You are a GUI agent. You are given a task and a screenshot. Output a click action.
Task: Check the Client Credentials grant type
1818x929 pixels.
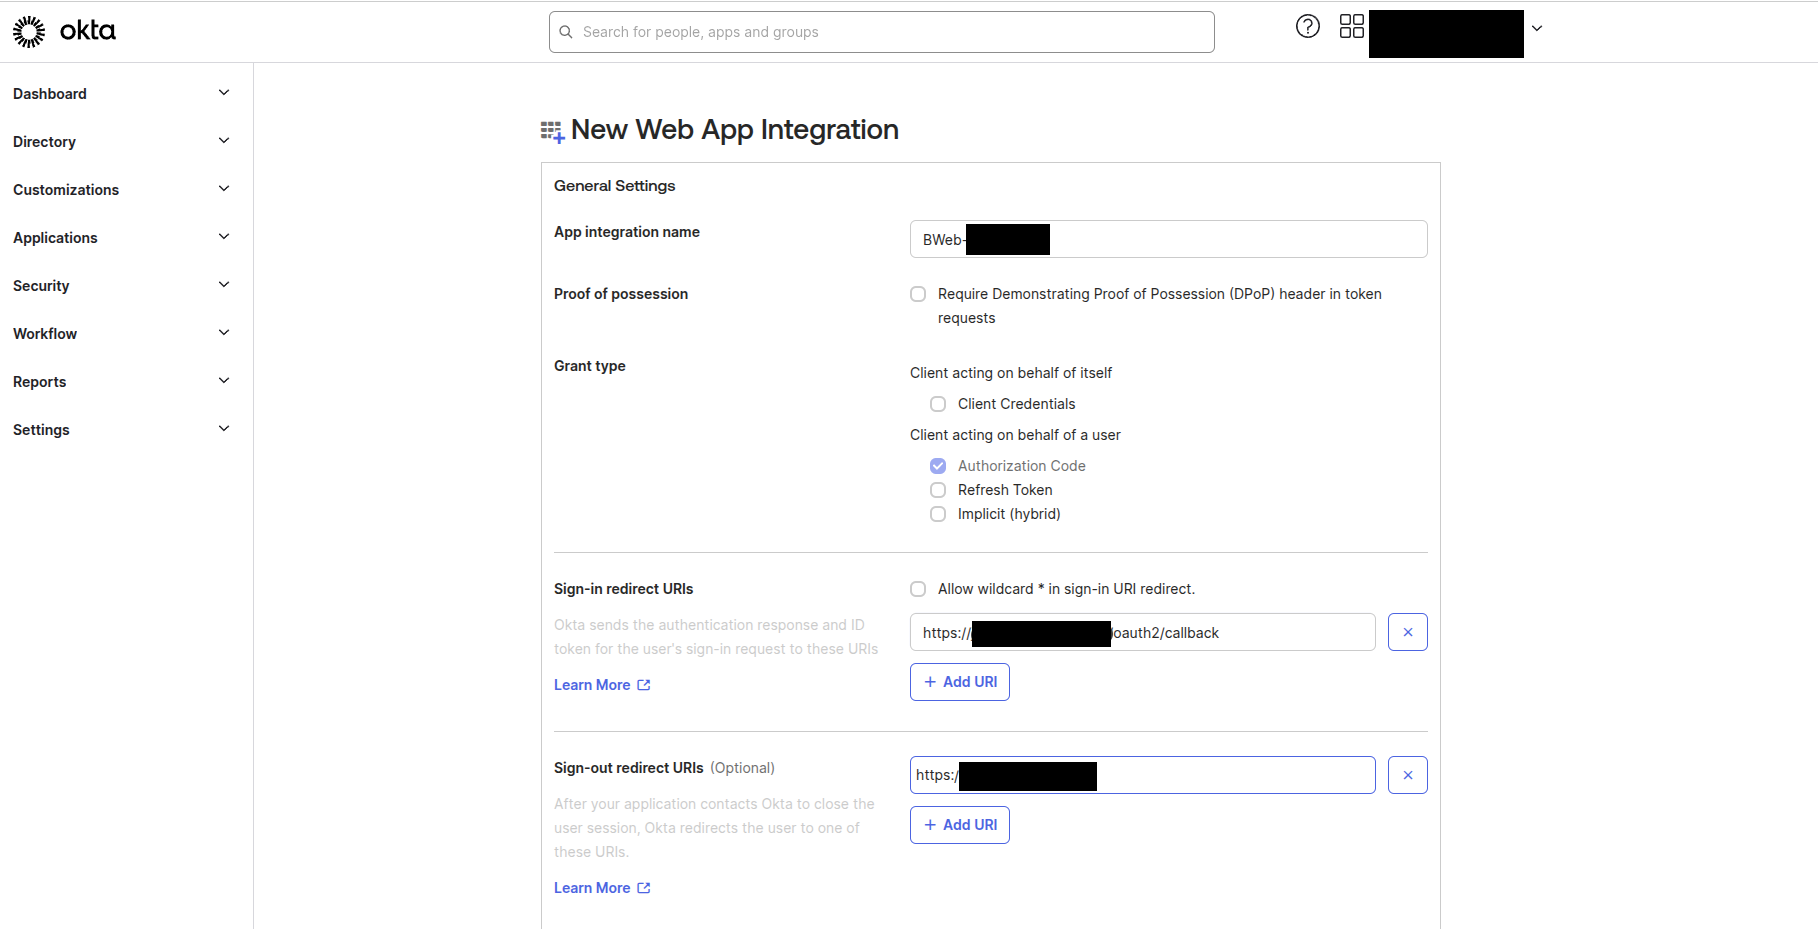(x=938, y=404)
